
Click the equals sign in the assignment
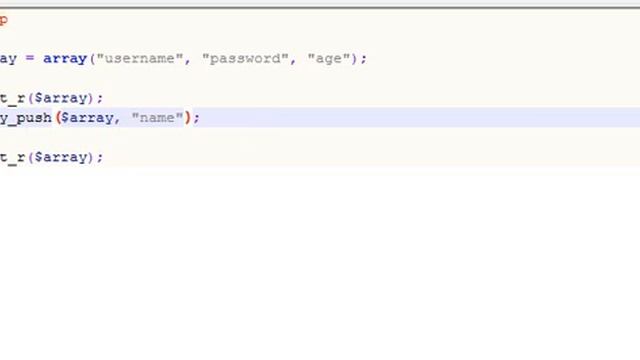(x=30, y=58)
